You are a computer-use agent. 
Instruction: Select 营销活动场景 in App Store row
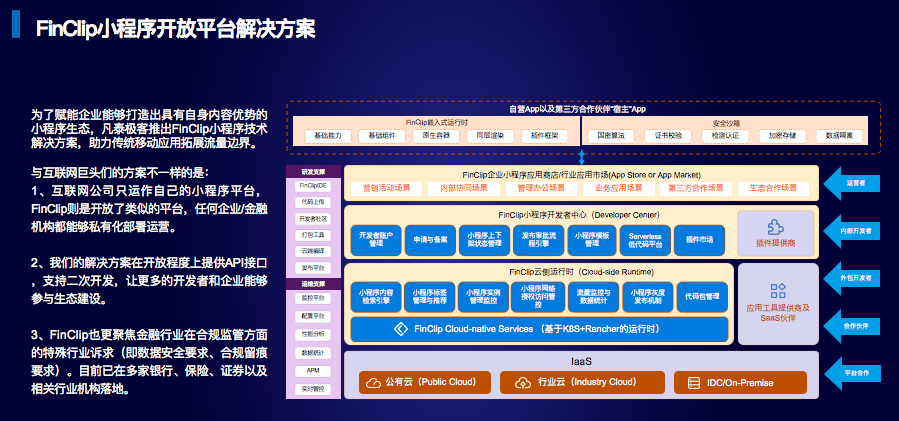coord(385,188)
